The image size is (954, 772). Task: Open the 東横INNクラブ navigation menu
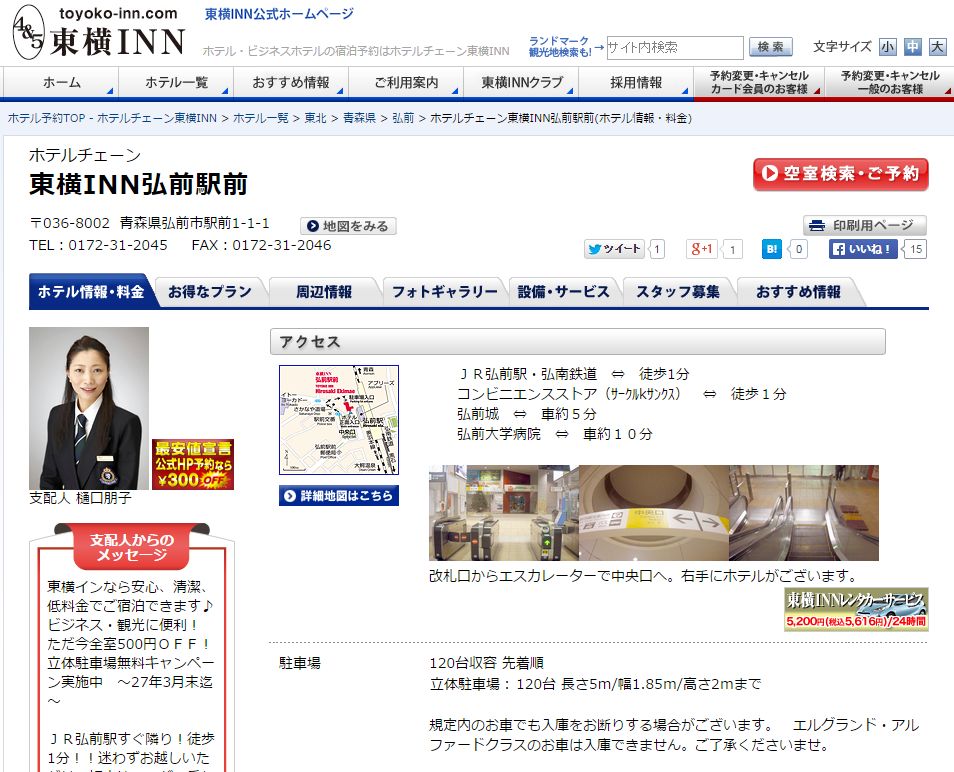521,82
